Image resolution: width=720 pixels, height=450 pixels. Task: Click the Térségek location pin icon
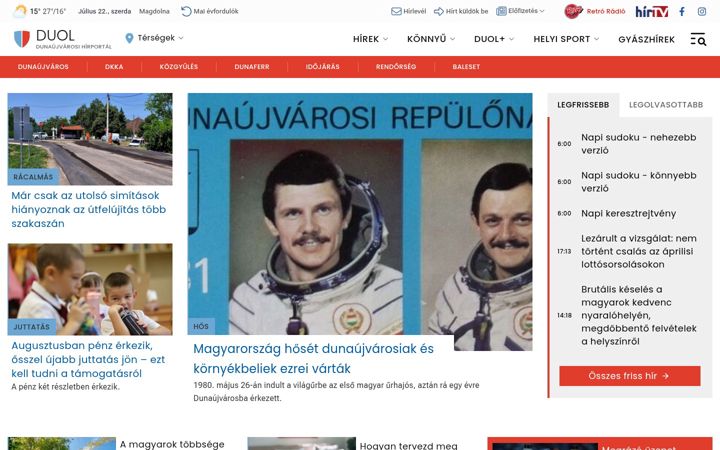pyautogui.click(x=129, y=38)
